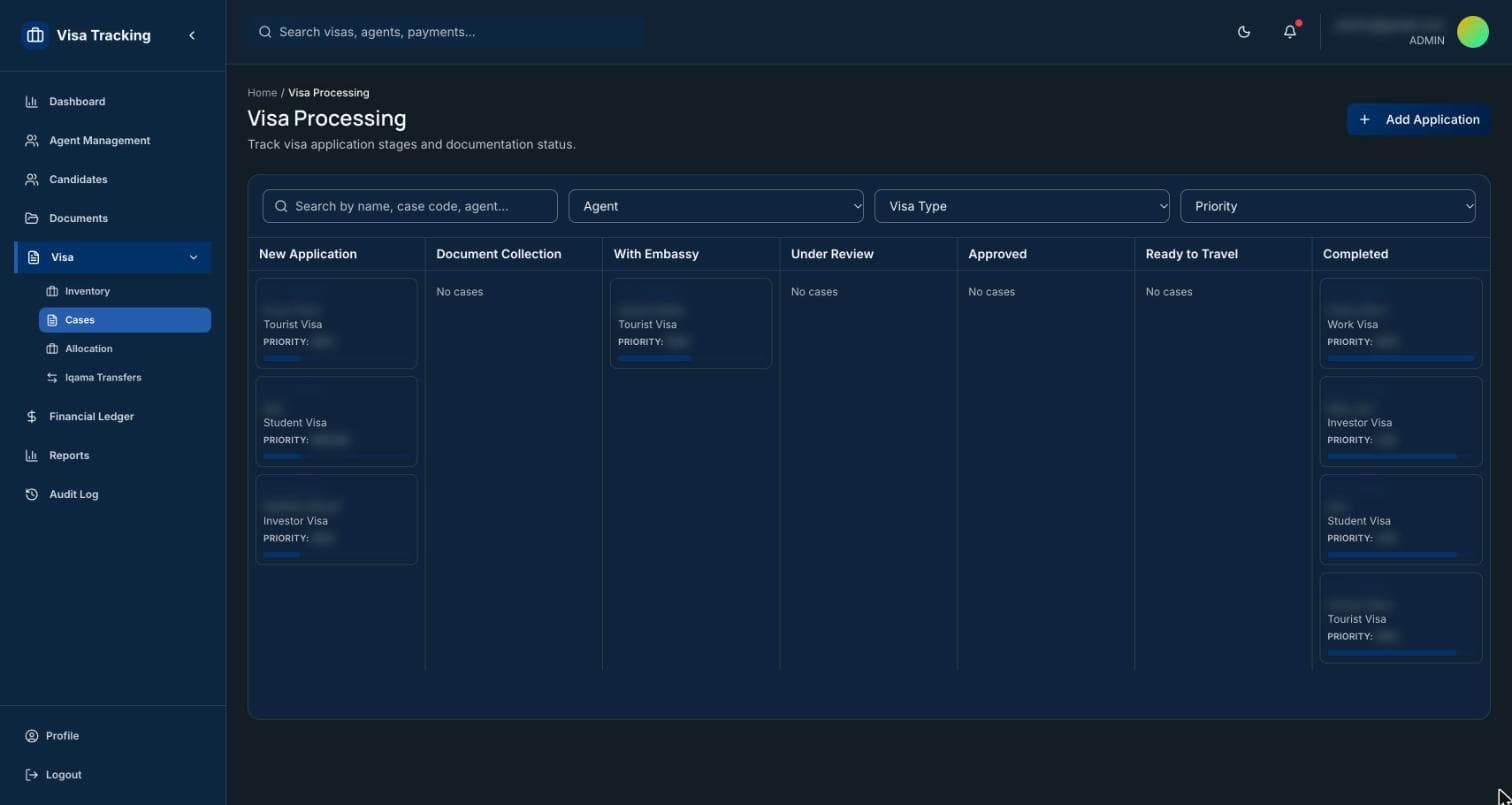The width and height of the screenshot is (1512, 805).
Task: Open the Tourist Visa card in New Application
Action: tap(336, 324)
